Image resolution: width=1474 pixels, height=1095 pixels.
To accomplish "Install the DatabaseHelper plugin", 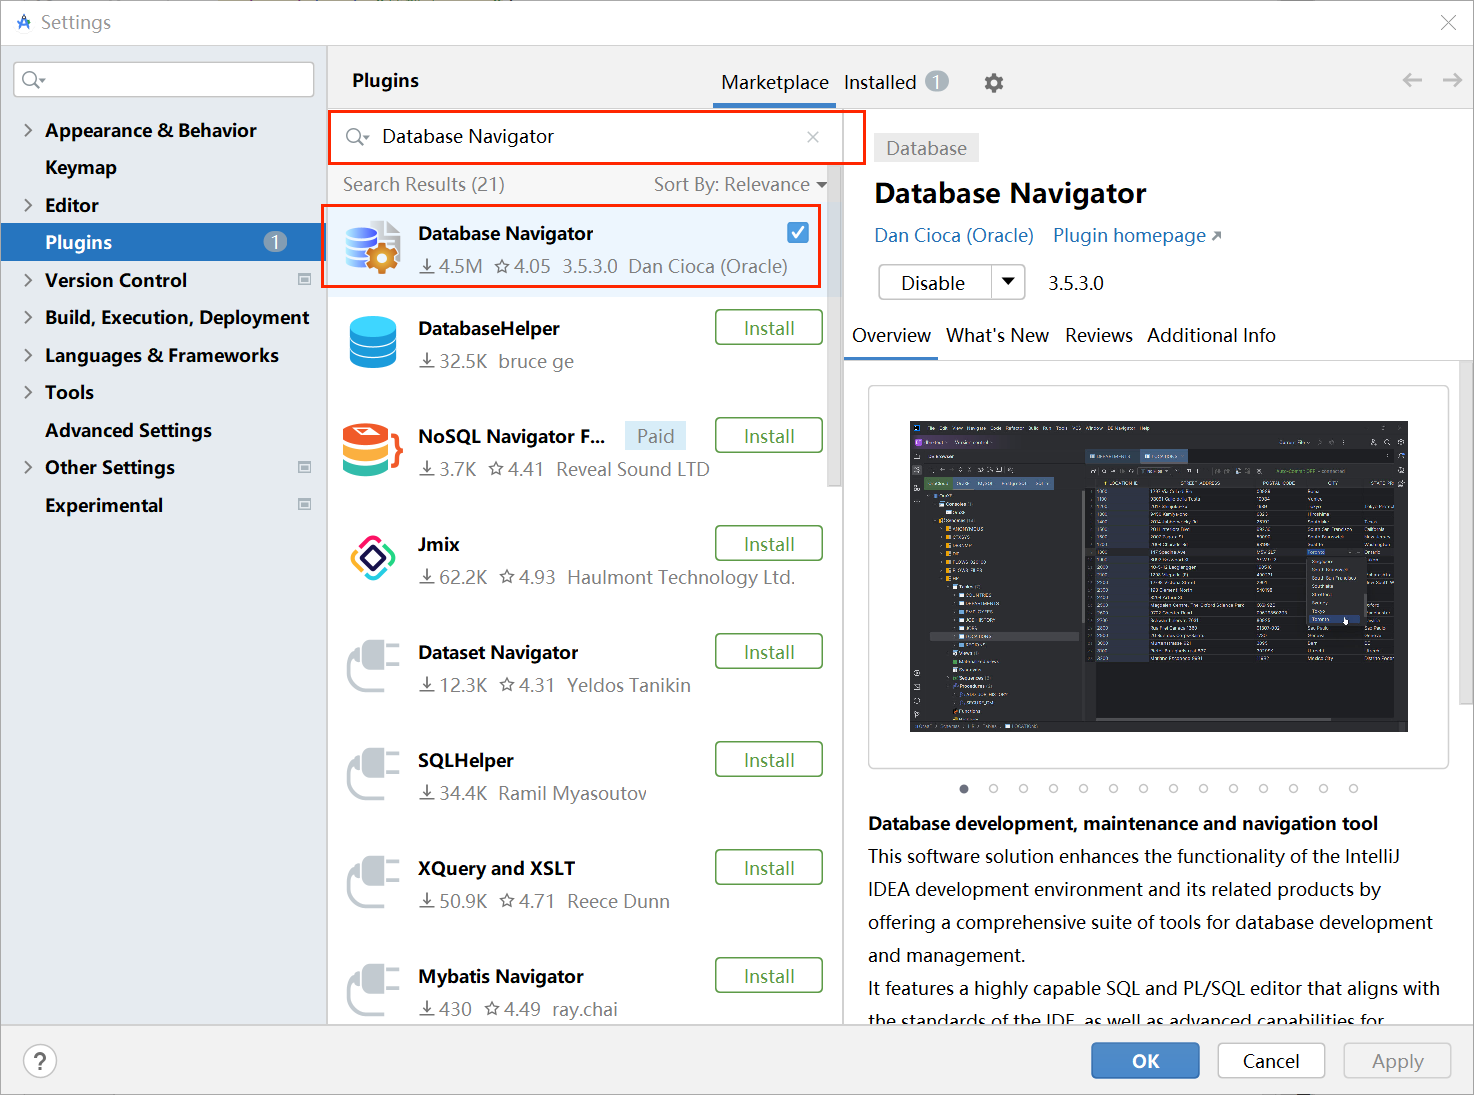I will [x=769, y=328].
